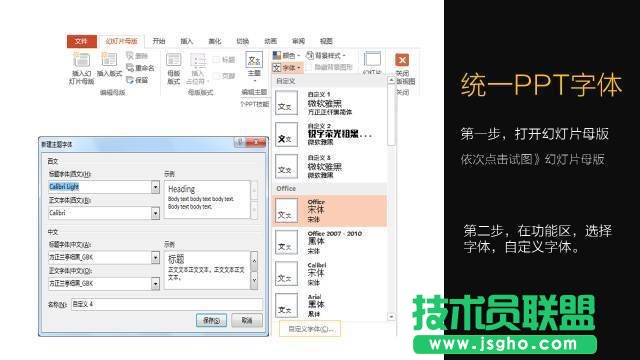Viewport: 640px width, 360px height.
Task: Choose the Arial 黑体 font theme
Action: (329, 305)
